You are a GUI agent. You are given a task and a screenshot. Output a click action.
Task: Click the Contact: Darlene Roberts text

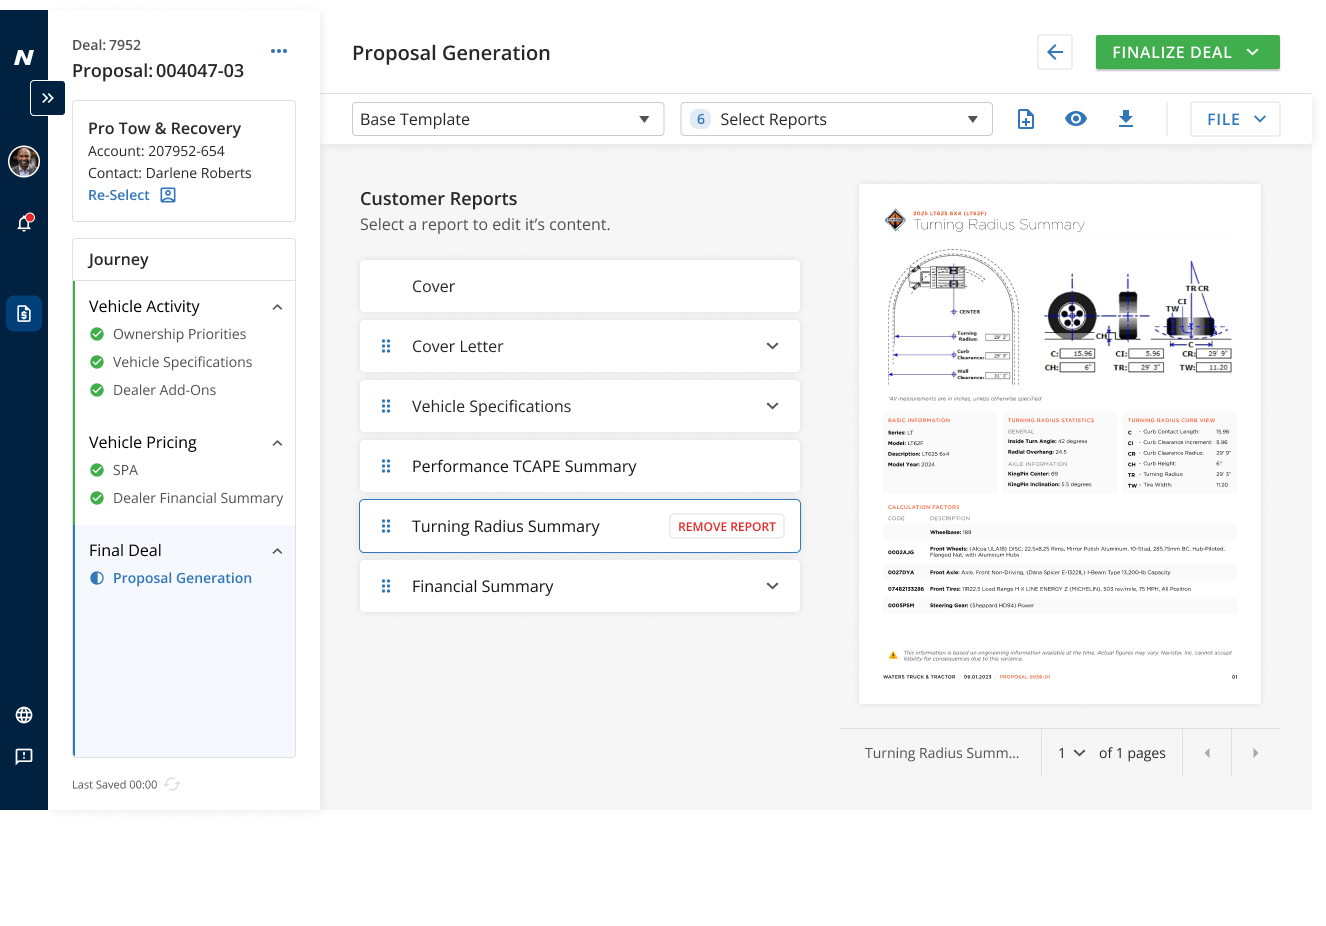pyautogui.click(x=170, y=173)
